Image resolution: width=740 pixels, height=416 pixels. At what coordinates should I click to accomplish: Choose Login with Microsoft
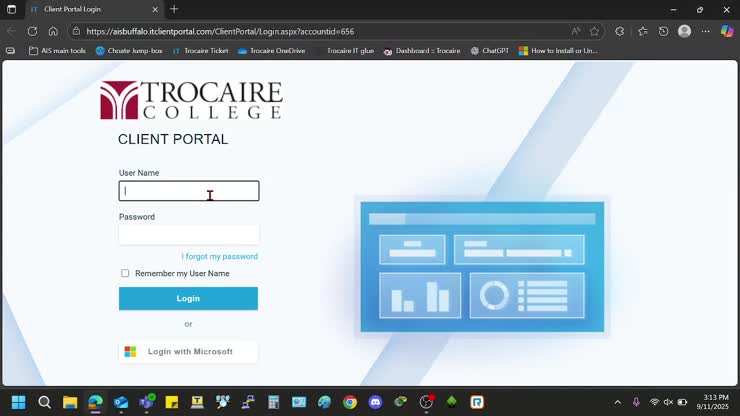[188, 351]
